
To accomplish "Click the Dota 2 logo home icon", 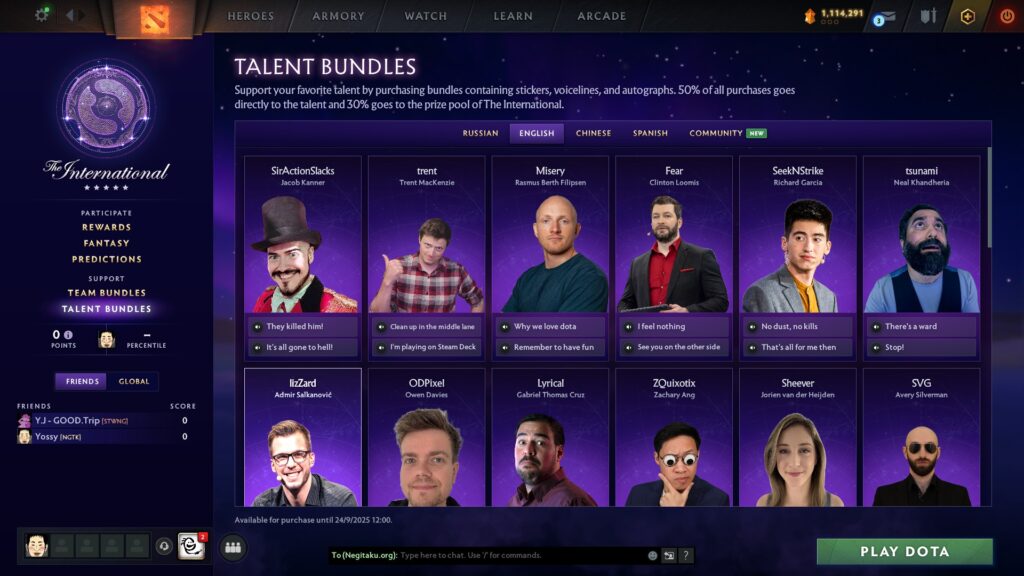I will pyautogui.click(x=155, y=18).
